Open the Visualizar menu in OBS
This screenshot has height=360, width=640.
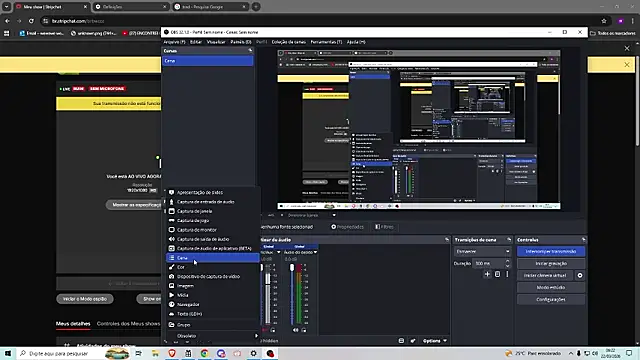pos(216,42)
